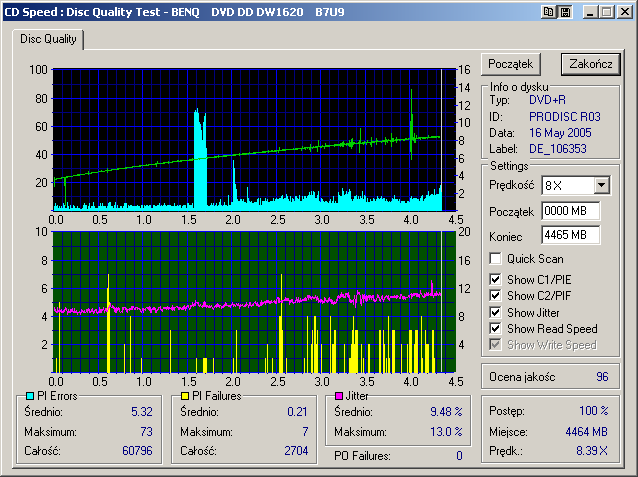Click the Koniec 4465 MB input field
The image size is (638, 477).
(x=570, y=235)
